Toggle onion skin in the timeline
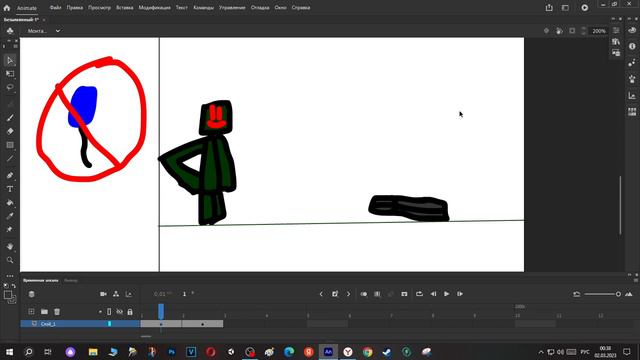Screen dimensions: 640x360 tap(364, 294)
